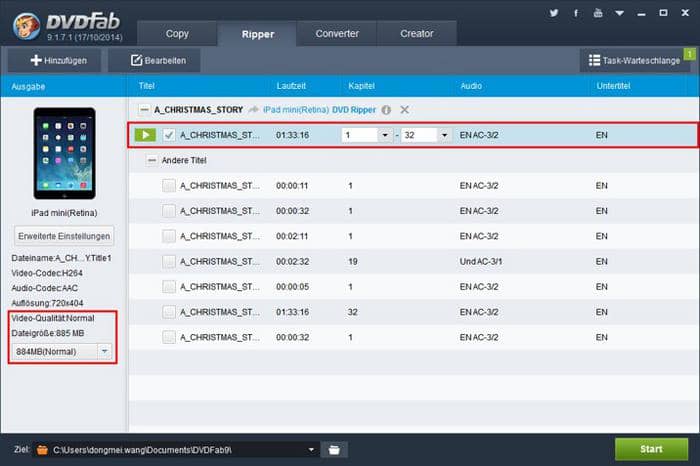
Task: Click the green Start button
Action: point(651,449)
